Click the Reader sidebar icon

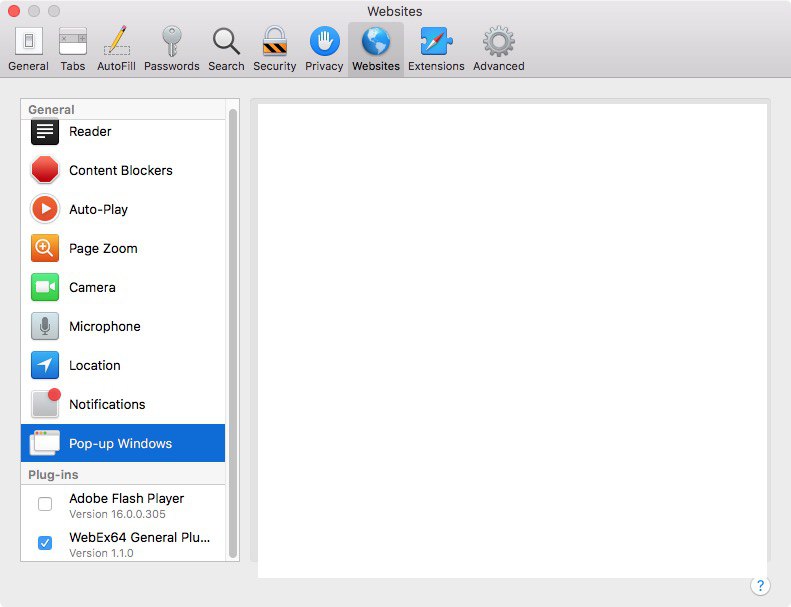click(45, 132)
